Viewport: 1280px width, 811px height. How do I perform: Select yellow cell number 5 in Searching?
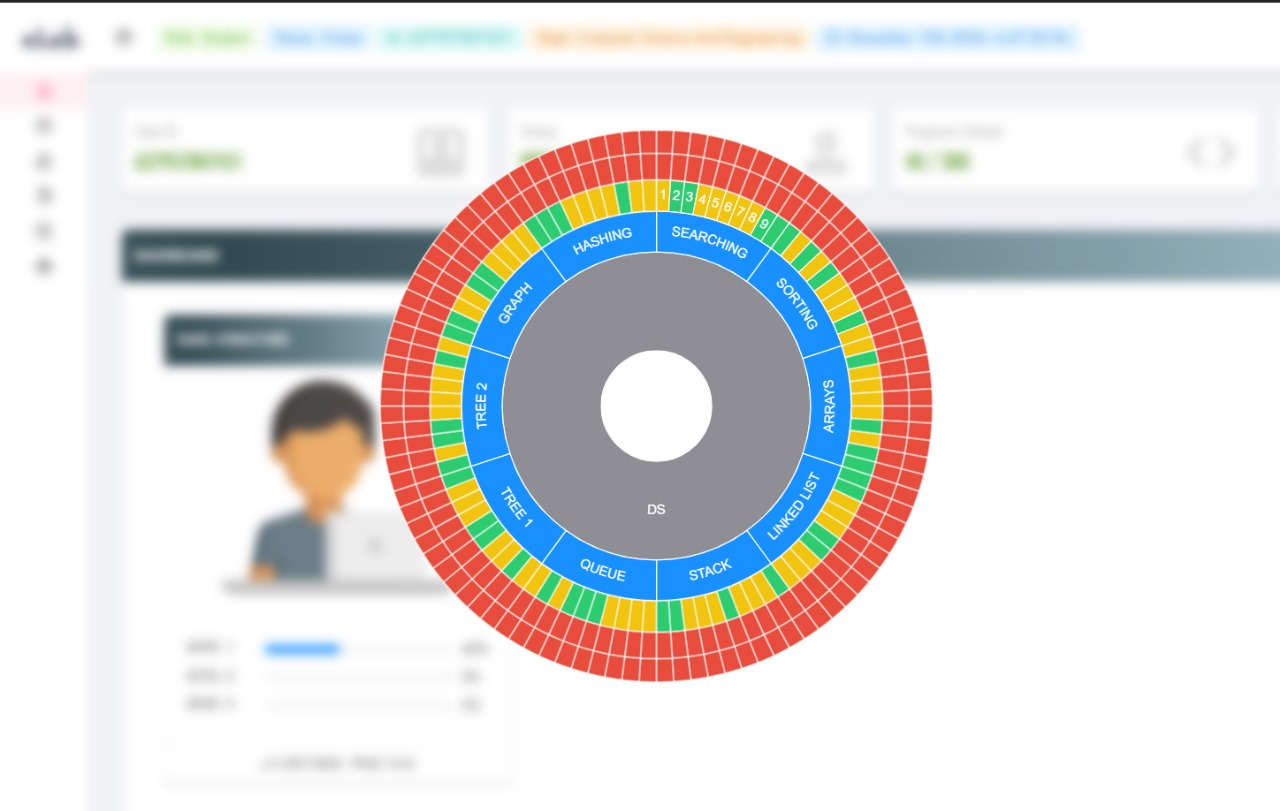coord(715,204)
